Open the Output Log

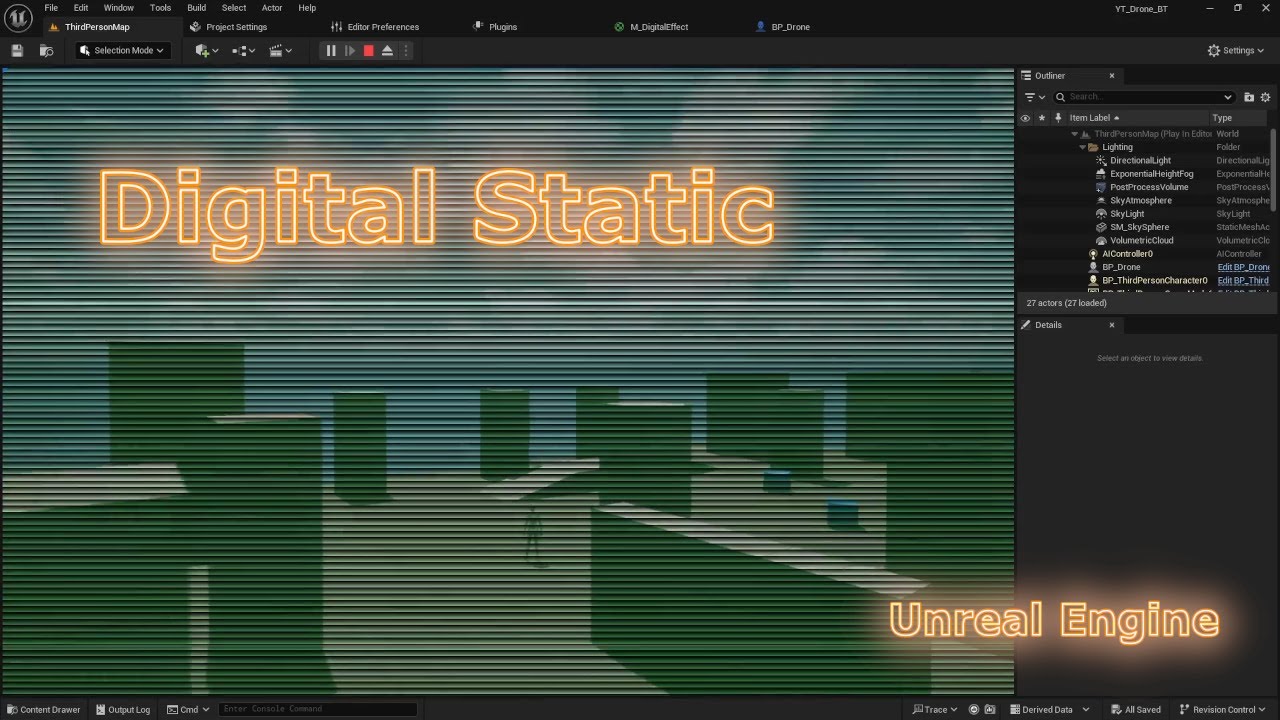coord(122,709)
